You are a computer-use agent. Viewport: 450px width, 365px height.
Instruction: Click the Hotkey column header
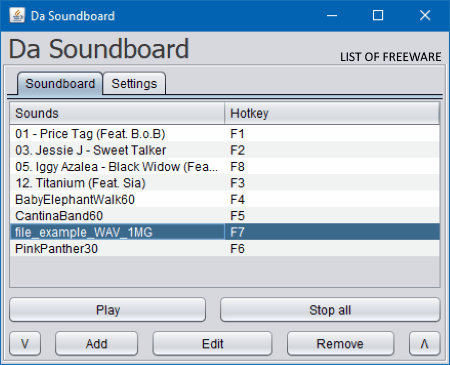point(332,113)
